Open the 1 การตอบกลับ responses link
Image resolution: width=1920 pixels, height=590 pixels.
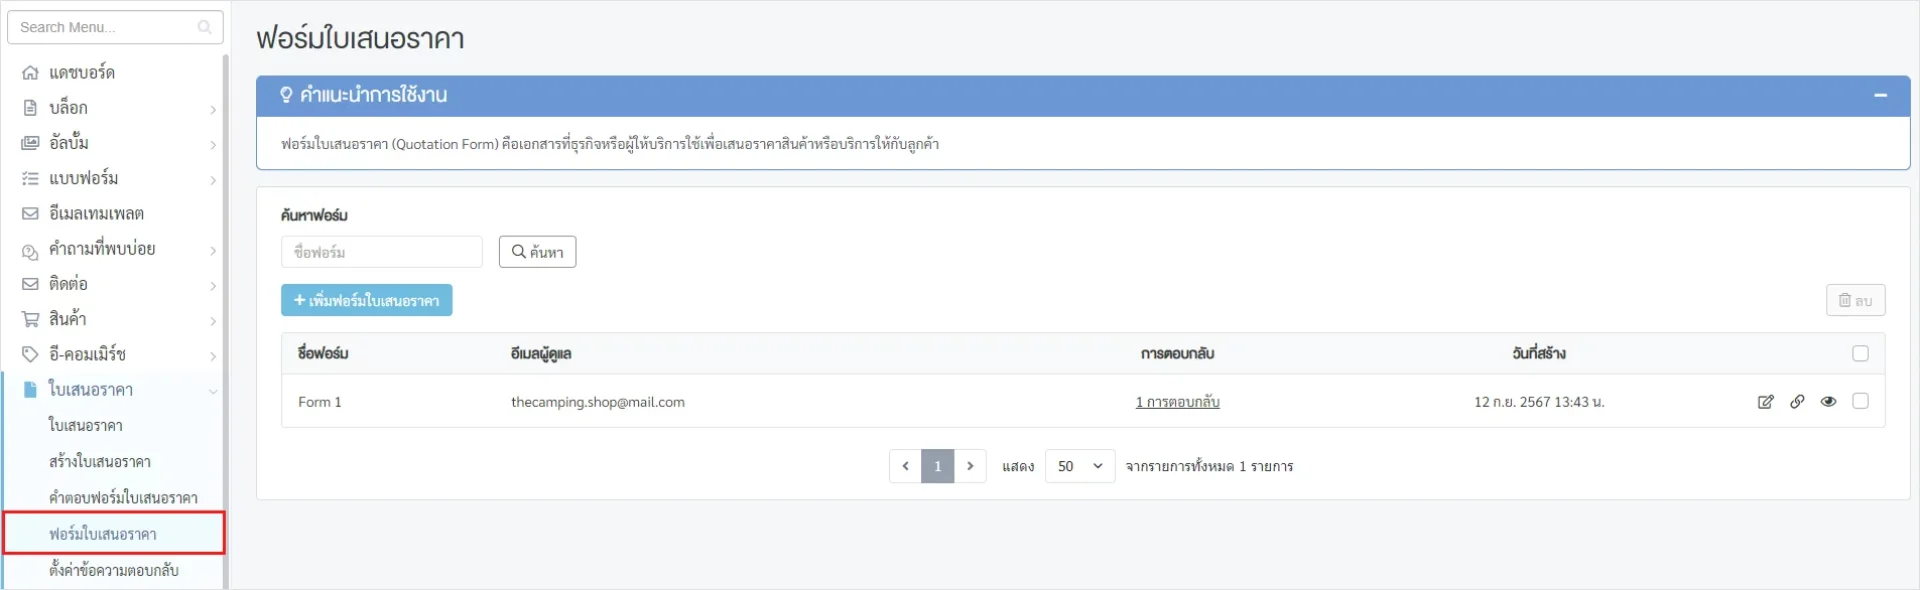click(1177, 402)
